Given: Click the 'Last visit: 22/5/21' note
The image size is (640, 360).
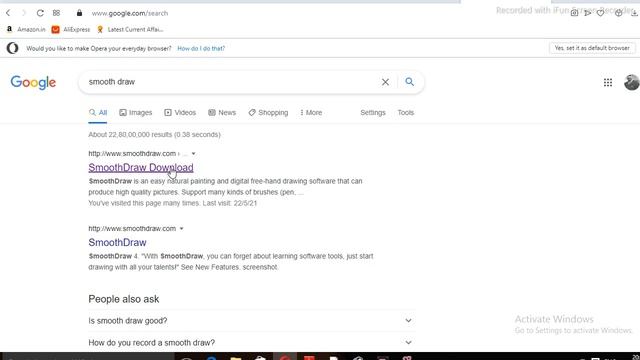Looking at the screenshot, I should pos(230,203).
